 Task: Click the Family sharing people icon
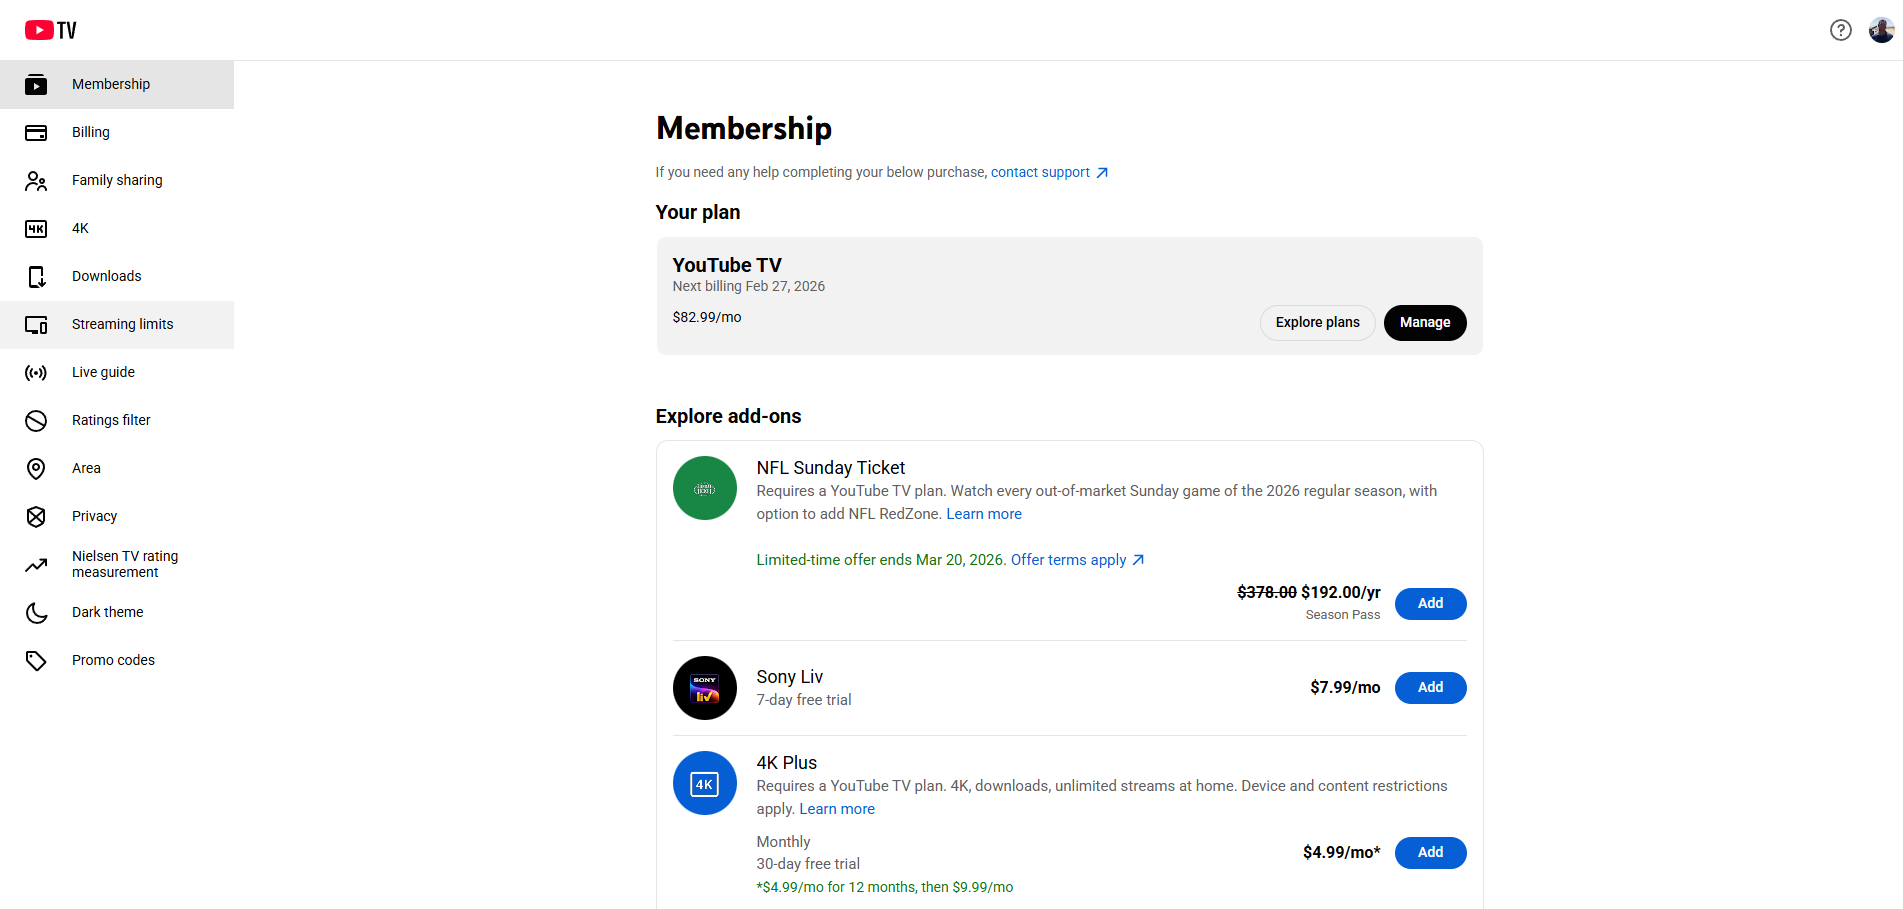click(36, 180)
